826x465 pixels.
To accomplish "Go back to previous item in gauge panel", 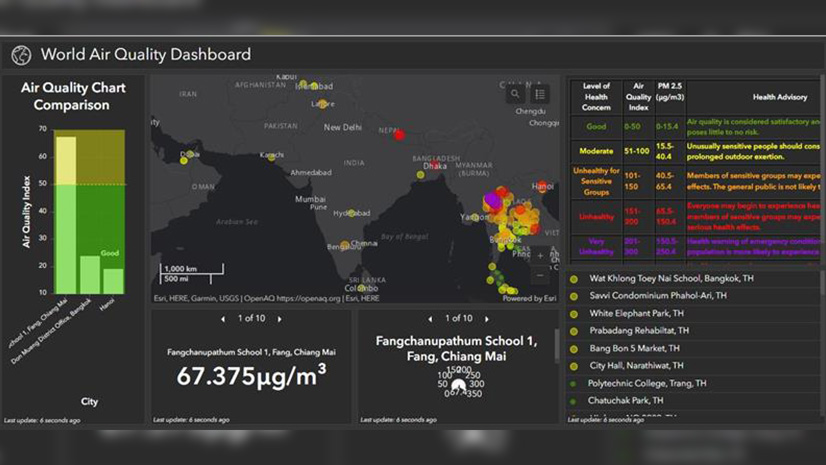I will click(x=430, y=319).
